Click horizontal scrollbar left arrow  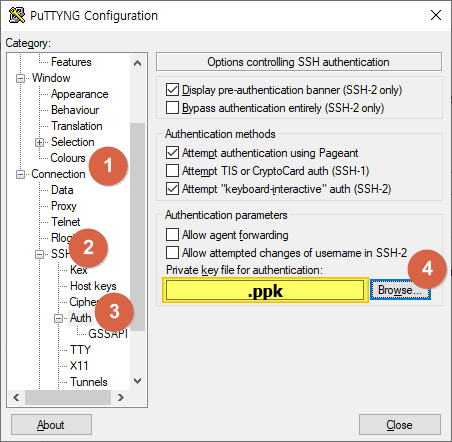coord(16,397)
